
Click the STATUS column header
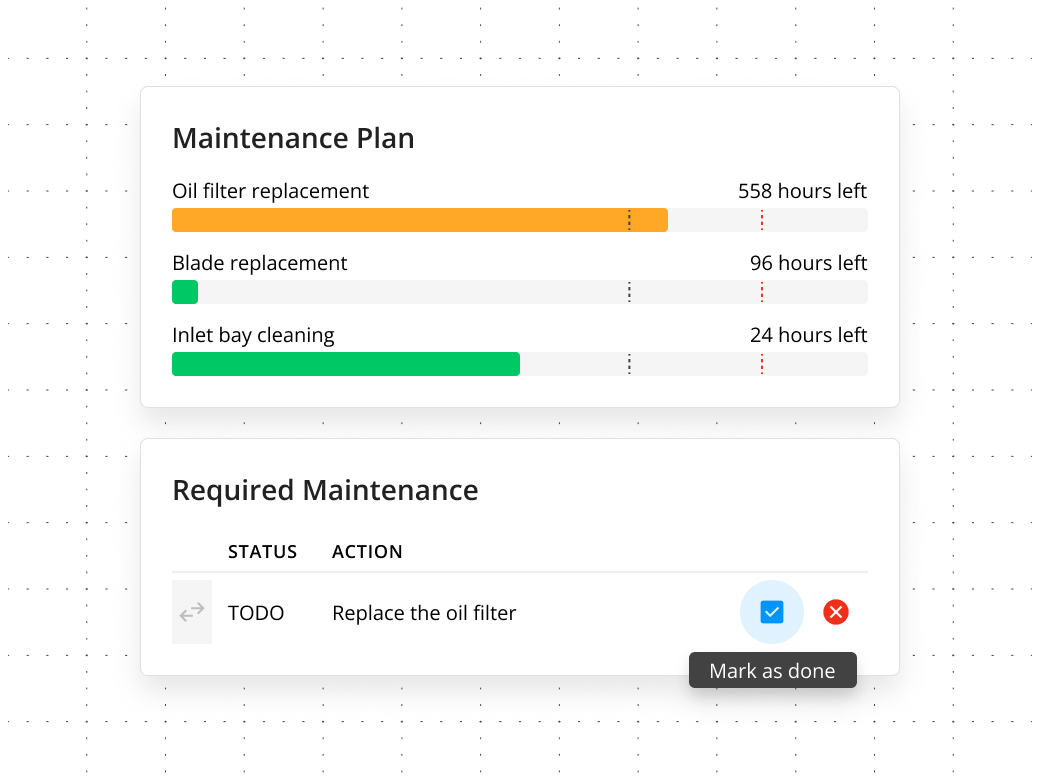(263, 552)
